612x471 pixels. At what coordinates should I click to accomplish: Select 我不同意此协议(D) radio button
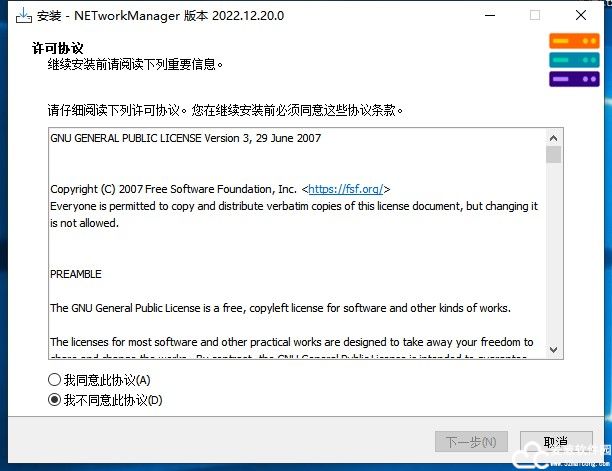(x=54, y=400)
